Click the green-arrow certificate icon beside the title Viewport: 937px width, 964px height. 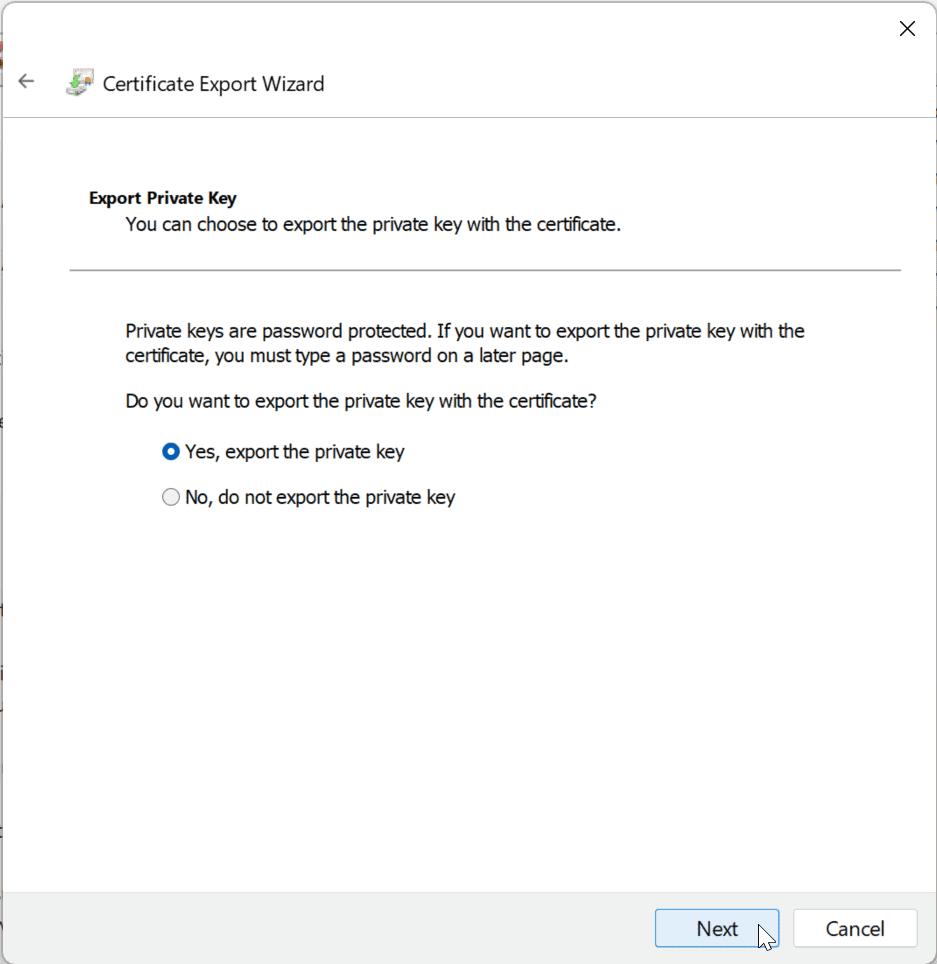tap(79, 82)
